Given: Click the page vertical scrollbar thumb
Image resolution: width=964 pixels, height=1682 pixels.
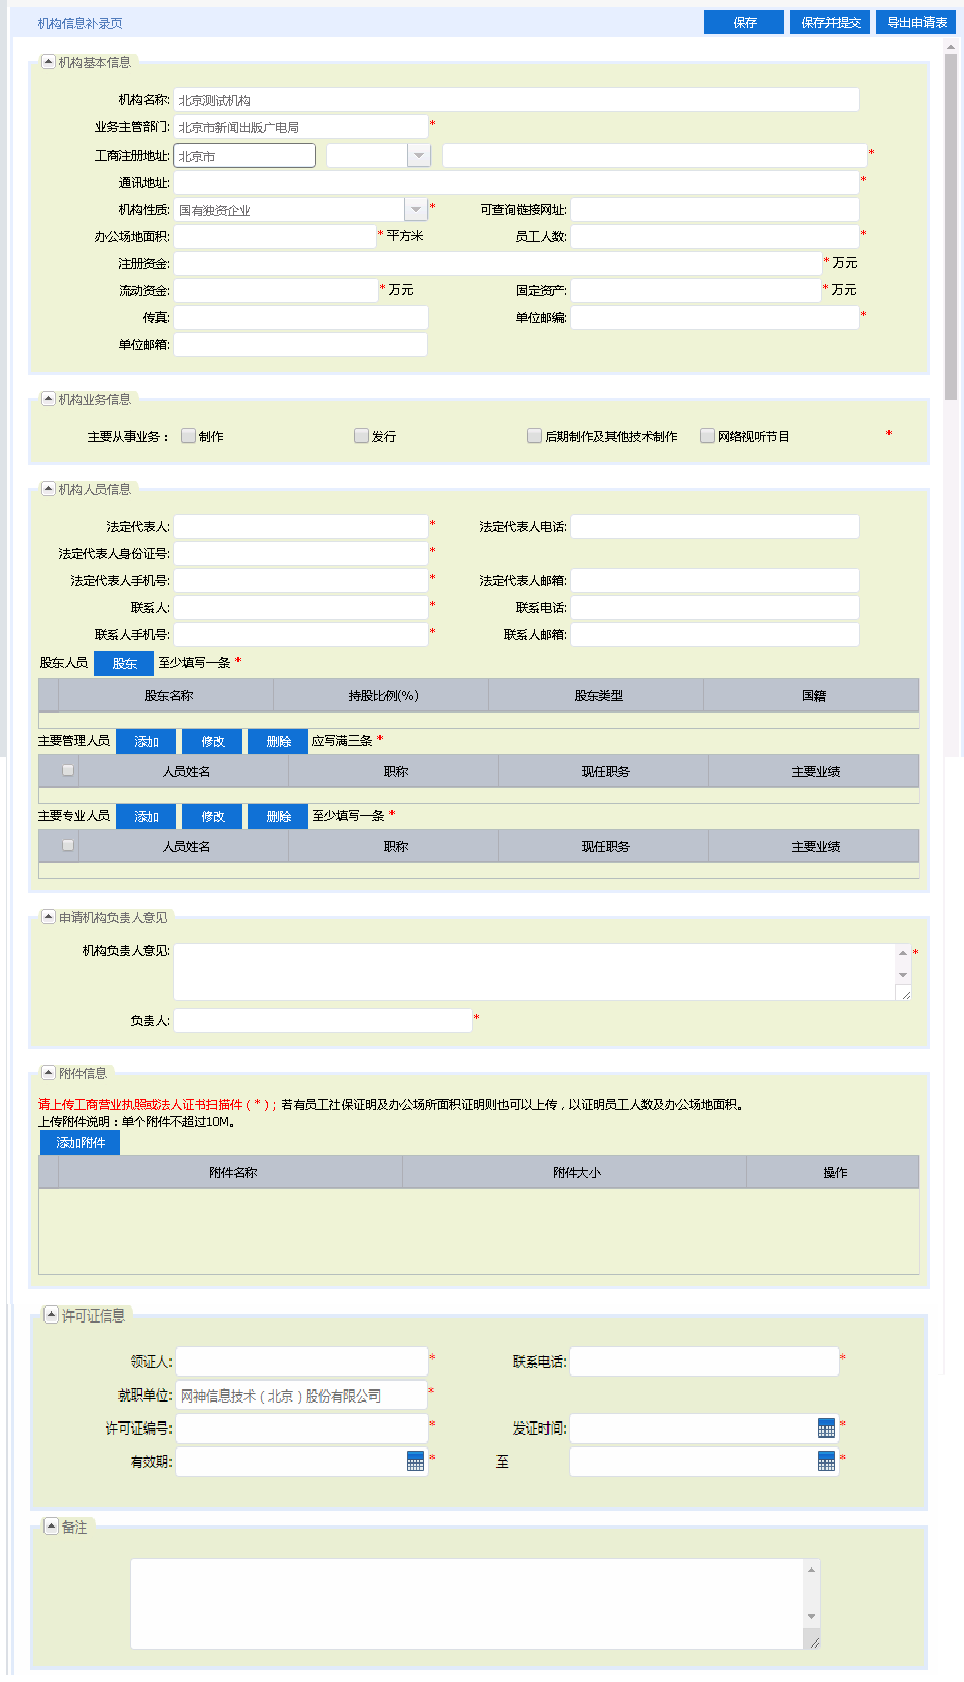Looking at the screenshot, I should (x=951, y=228).
